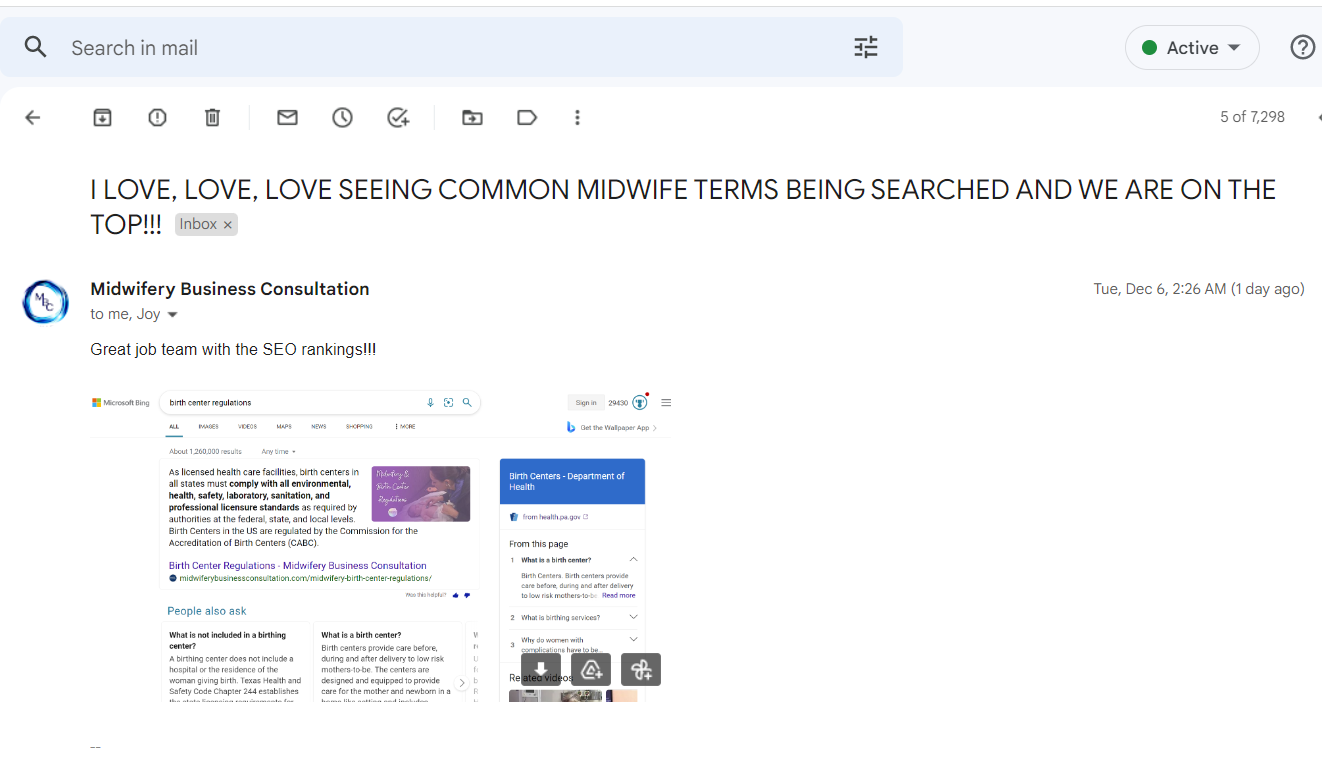Show search options filter icon
The width and height of the screenshot is (1322, 767).
tap(866, 47)
